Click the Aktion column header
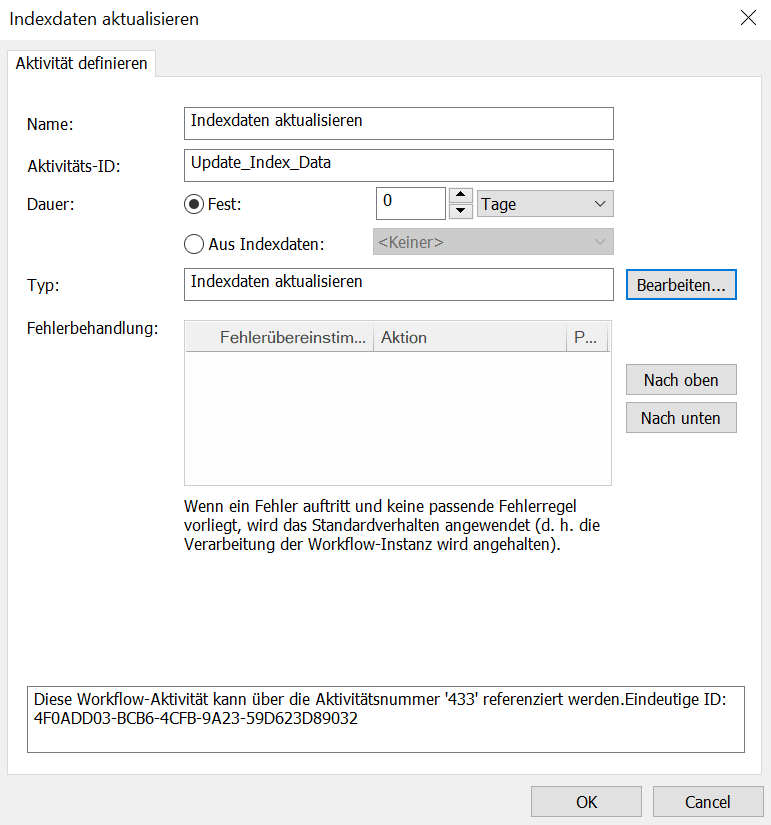Screen dimensions: 771x825 pyautogui.click(x=468, y=338)
